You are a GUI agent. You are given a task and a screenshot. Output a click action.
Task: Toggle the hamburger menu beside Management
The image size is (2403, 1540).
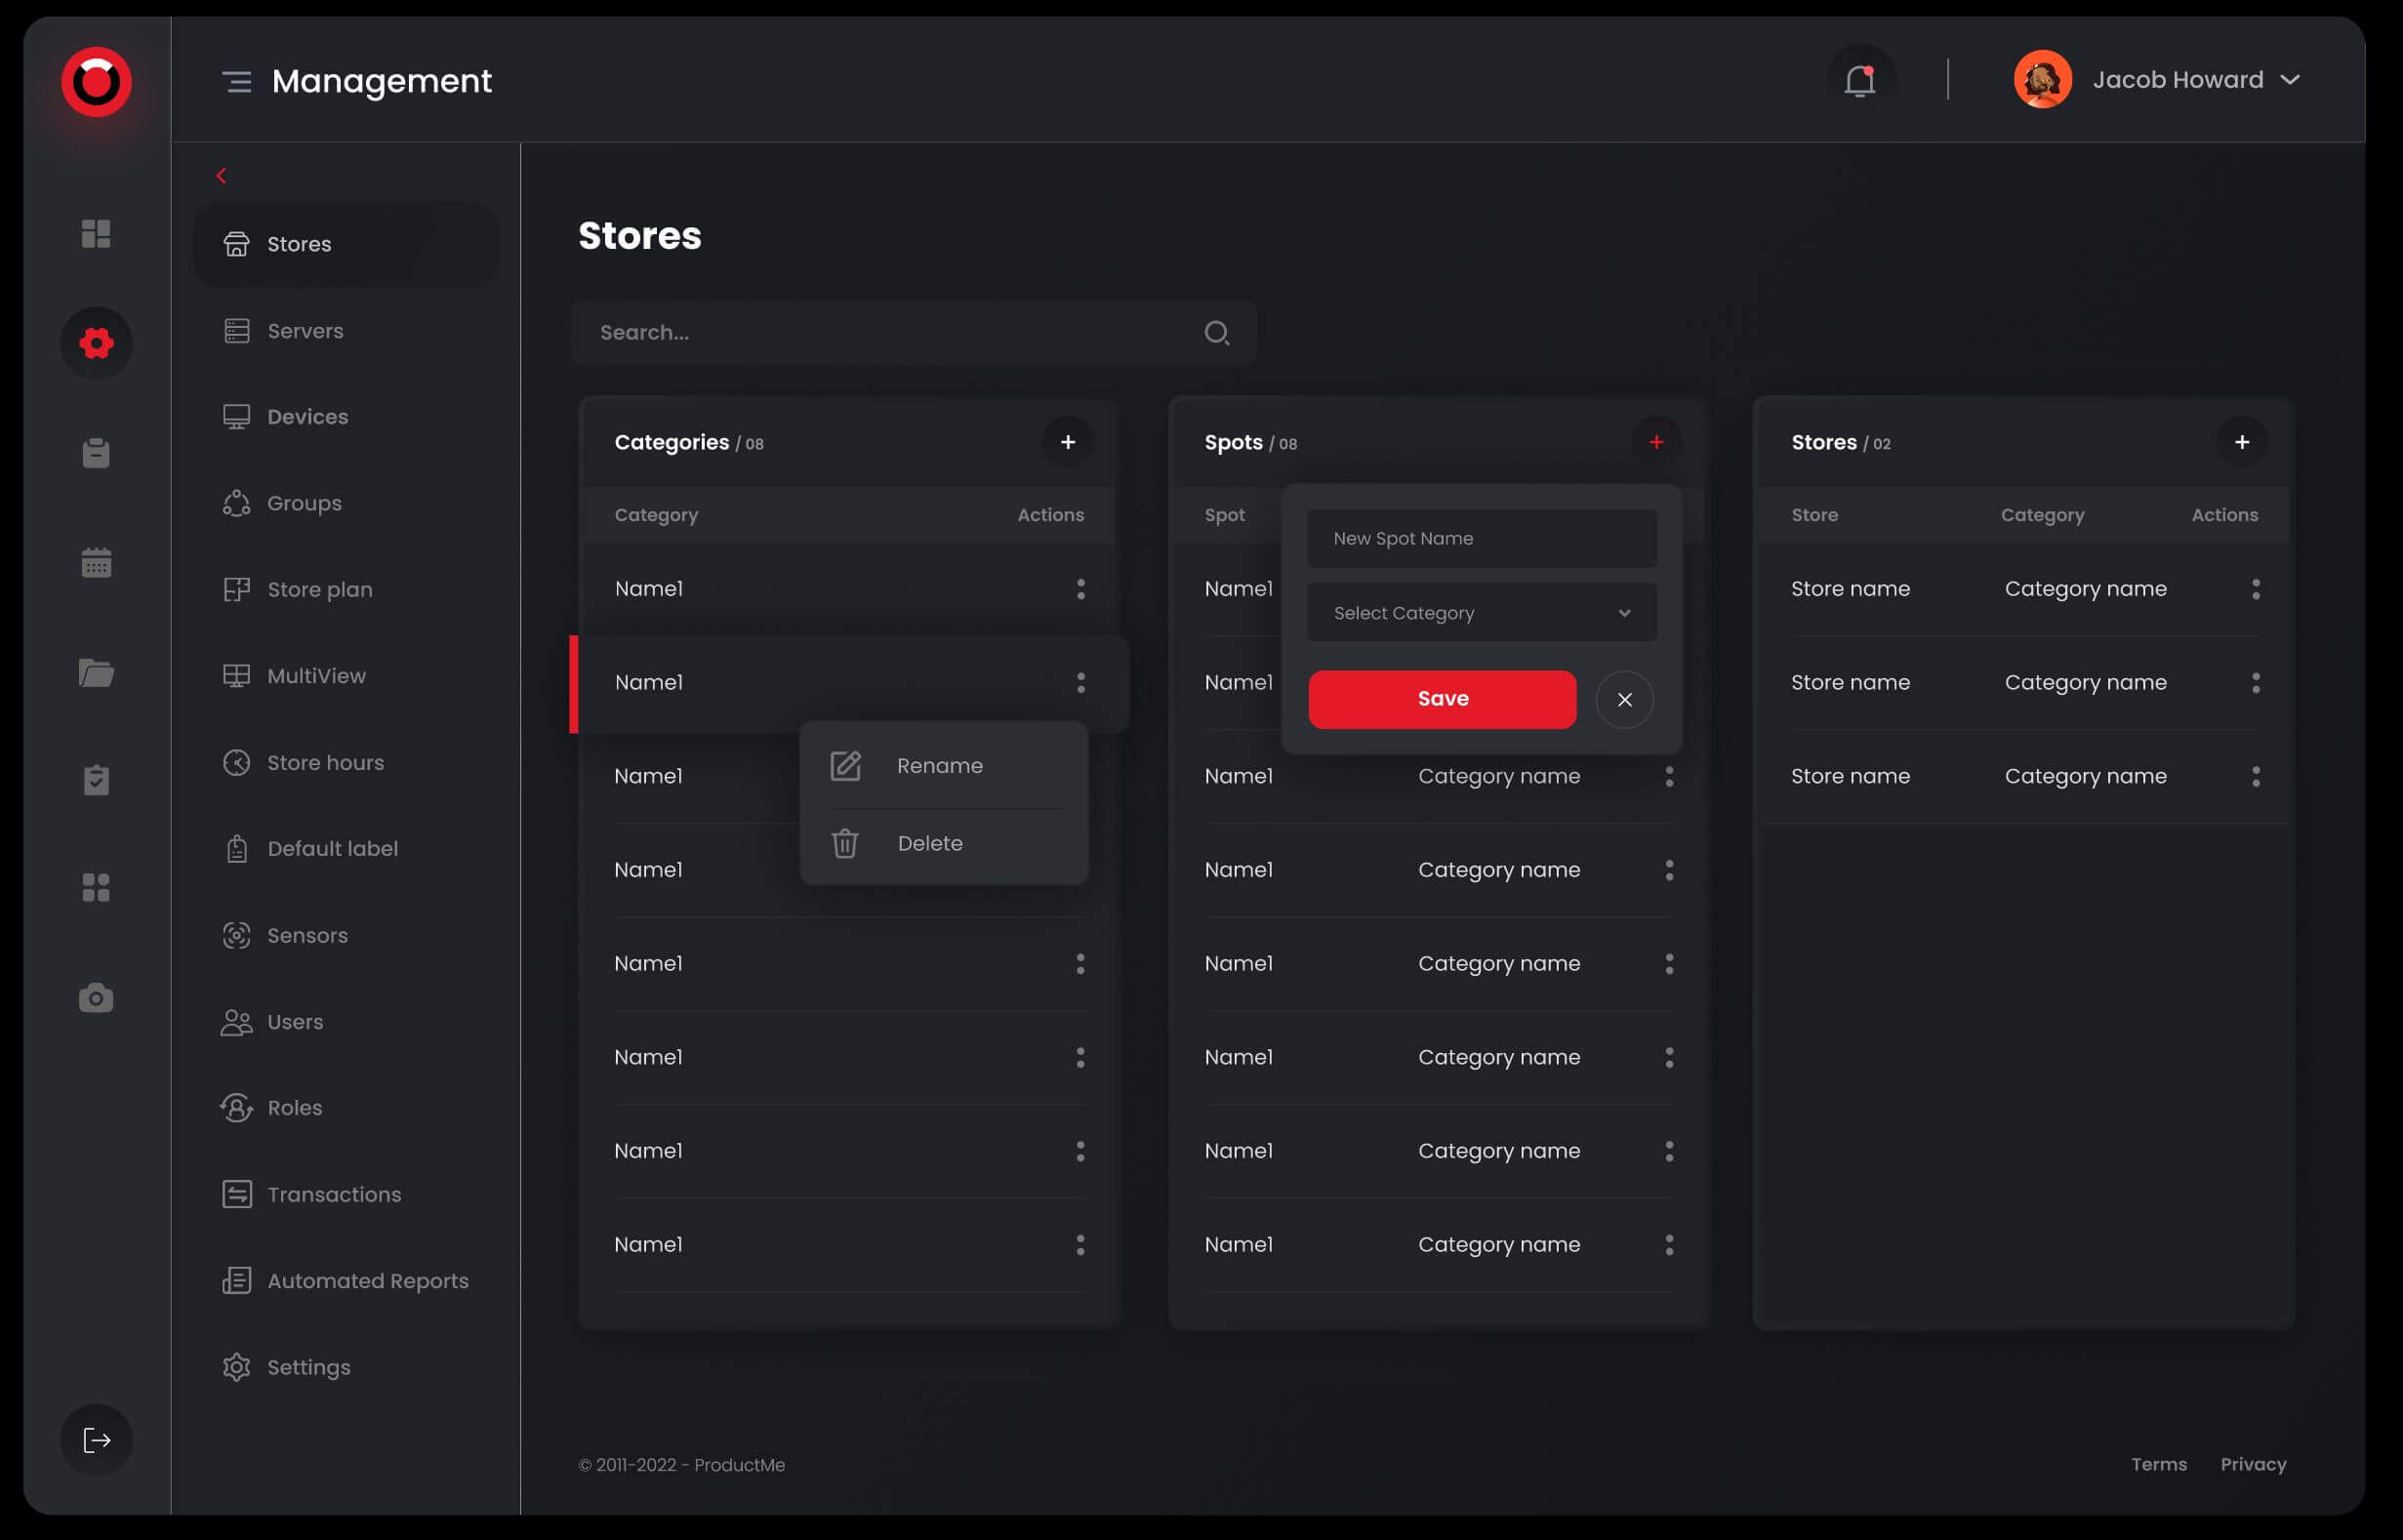coord(237,81)
